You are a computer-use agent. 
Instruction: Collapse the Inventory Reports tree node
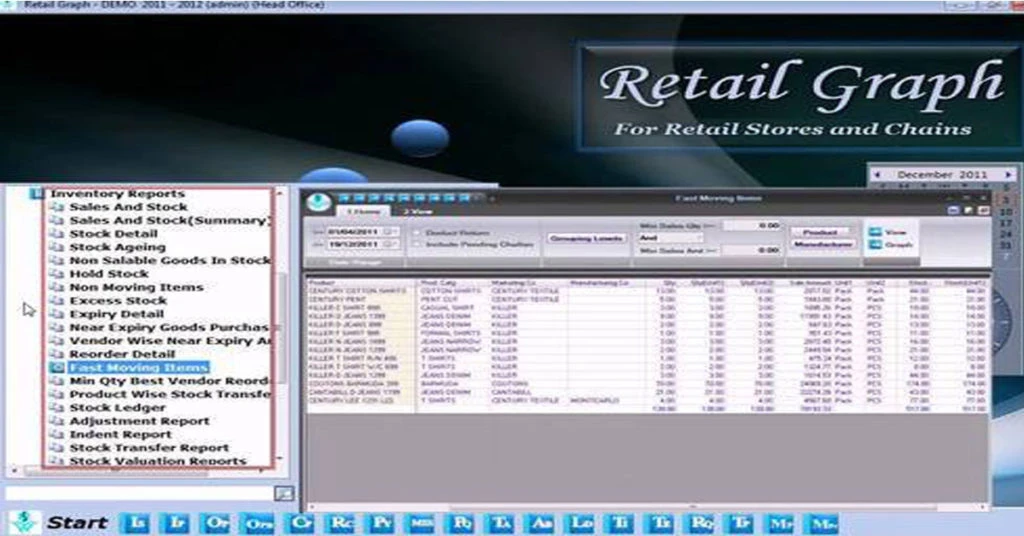[x=37, y=193]
